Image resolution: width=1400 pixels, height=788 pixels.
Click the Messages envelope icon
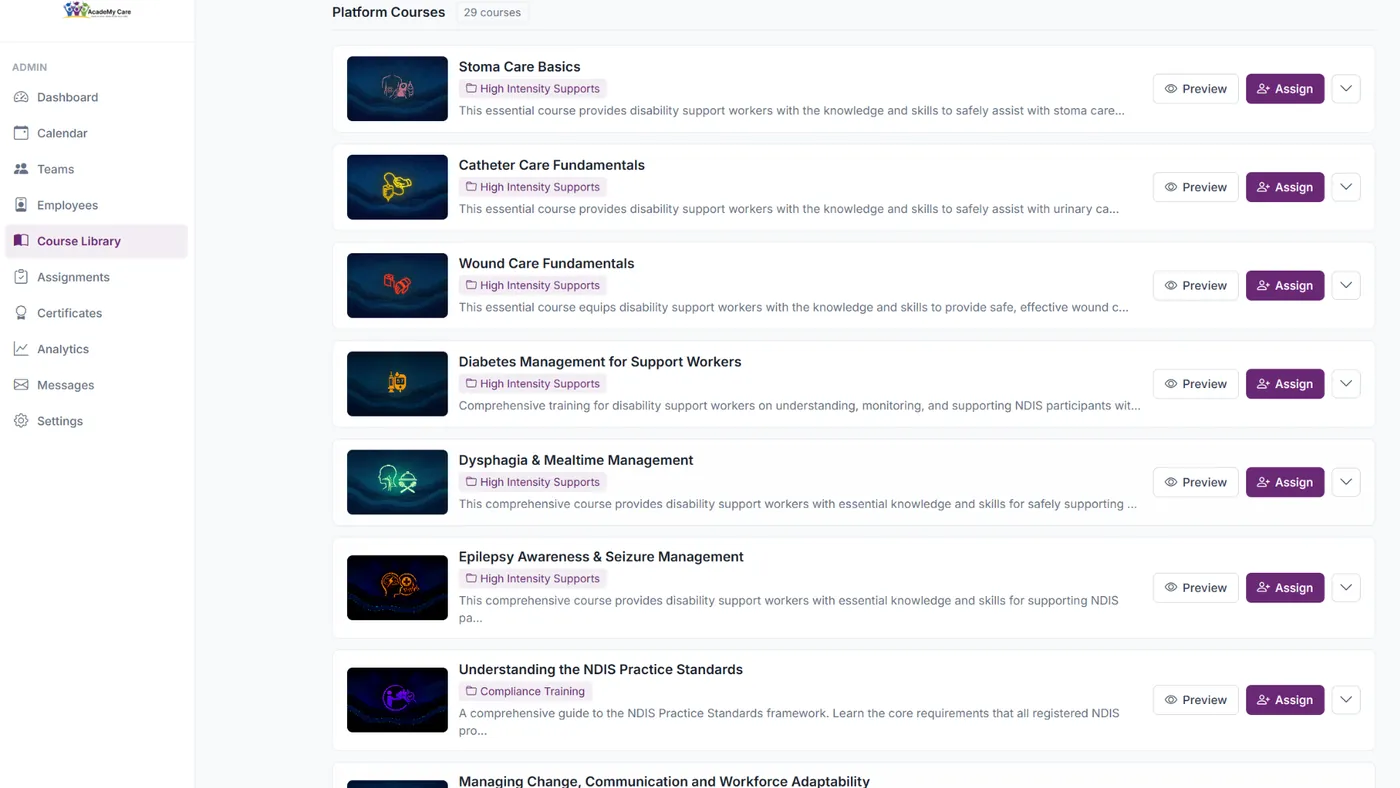[21, 385]
